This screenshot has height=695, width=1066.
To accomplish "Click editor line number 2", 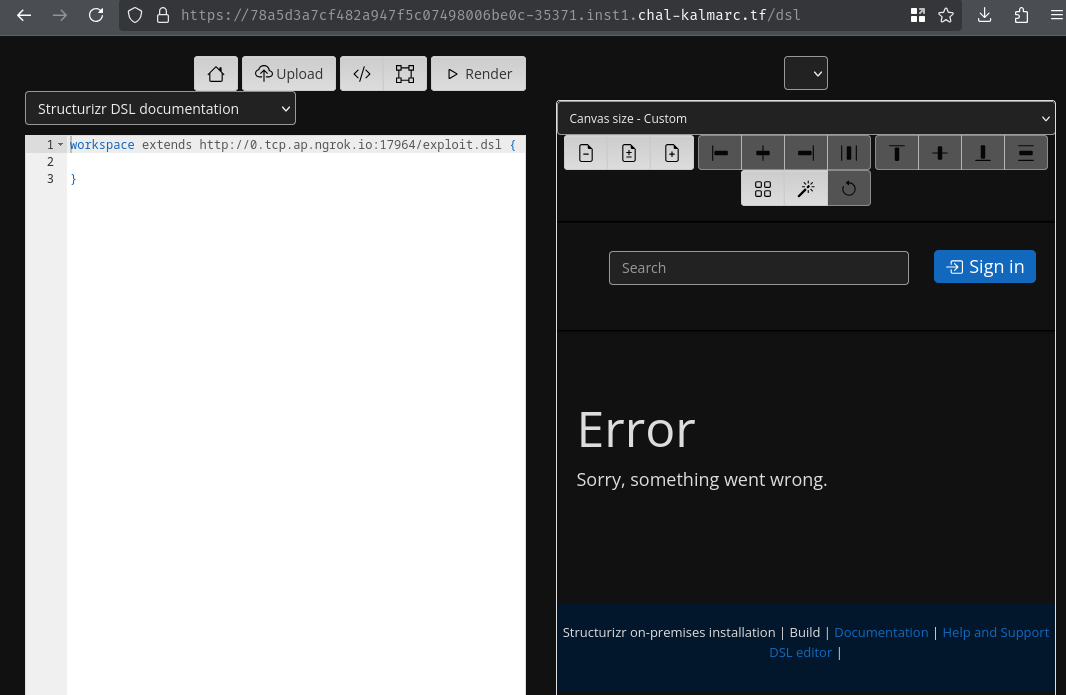I will (50, 161).
